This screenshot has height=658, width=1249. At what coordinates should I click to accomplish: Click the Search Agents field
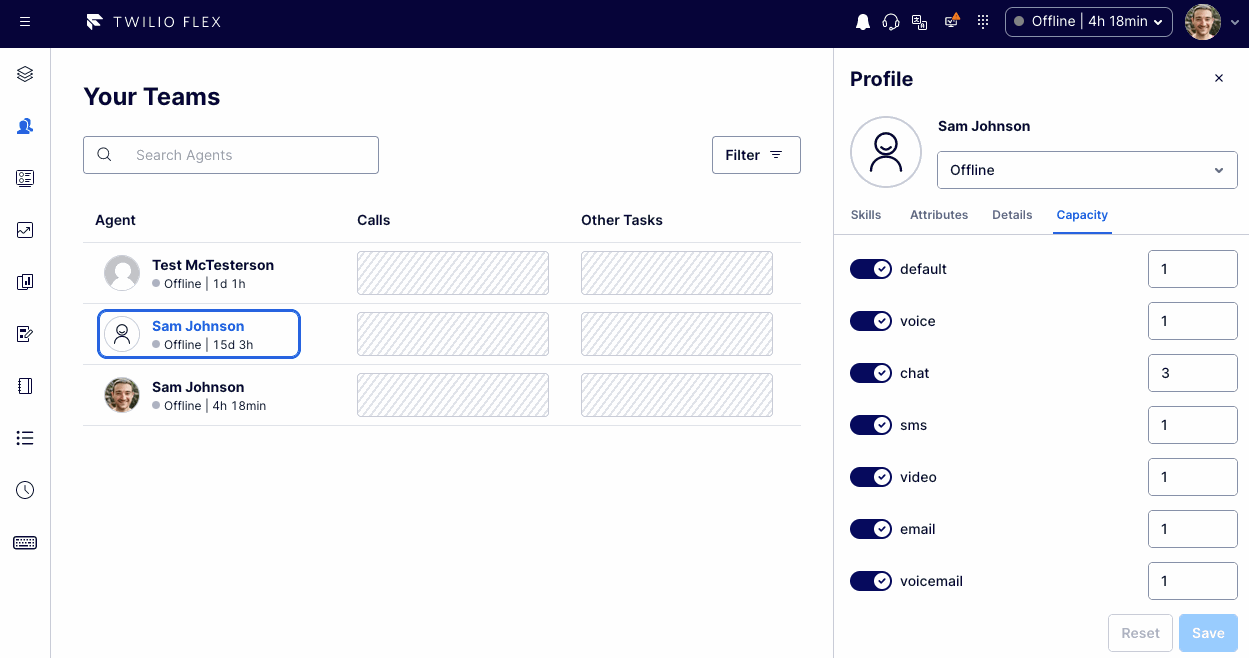[231, 155]
